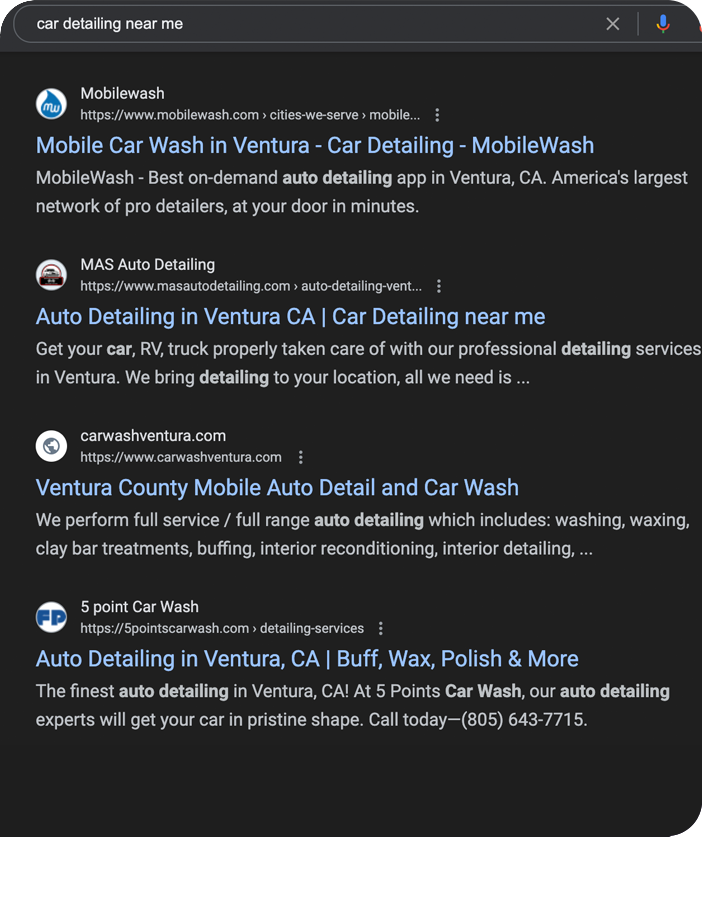Click the Mobilewash site name

tap(122, 94)
